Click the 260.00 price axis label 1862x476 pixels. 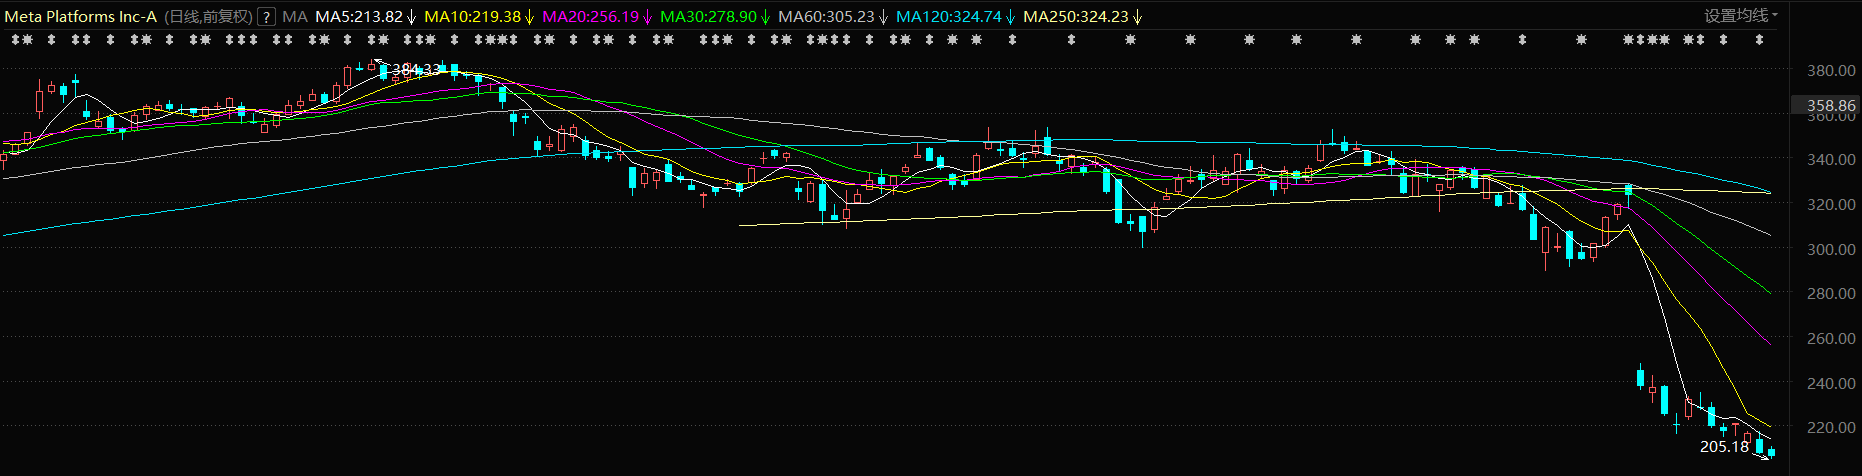[1832, 339]
